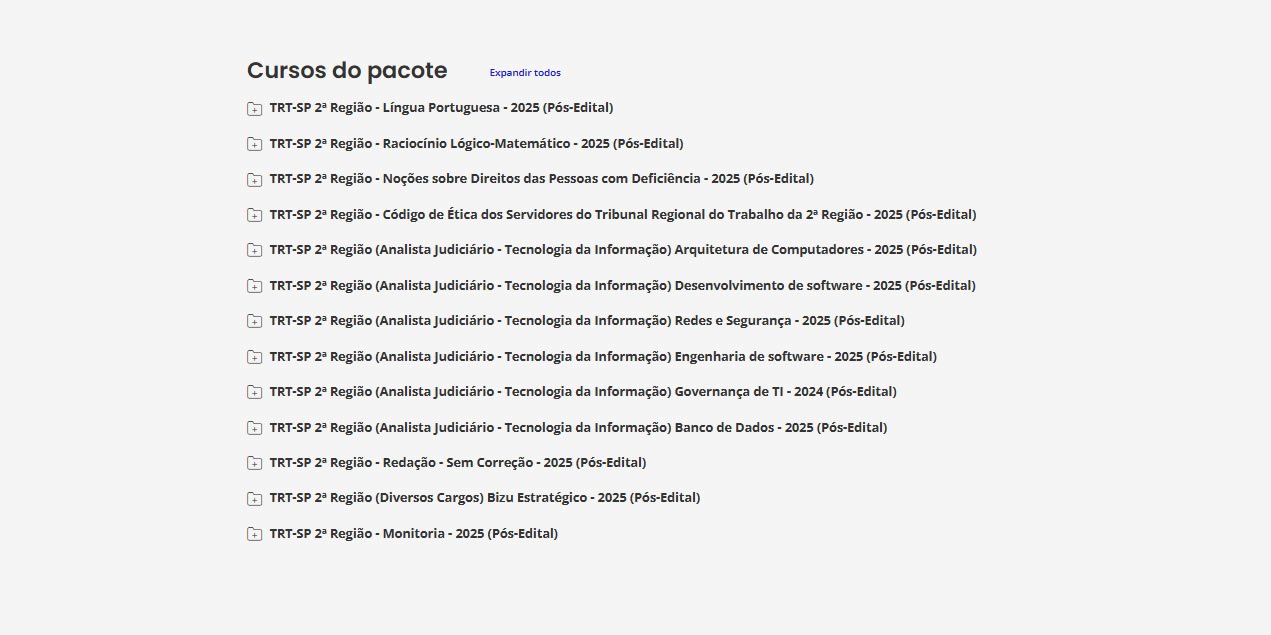Click folder-plus icon for Bizu Estratégico
The image size is (1271, 635).
pos(254,499)
